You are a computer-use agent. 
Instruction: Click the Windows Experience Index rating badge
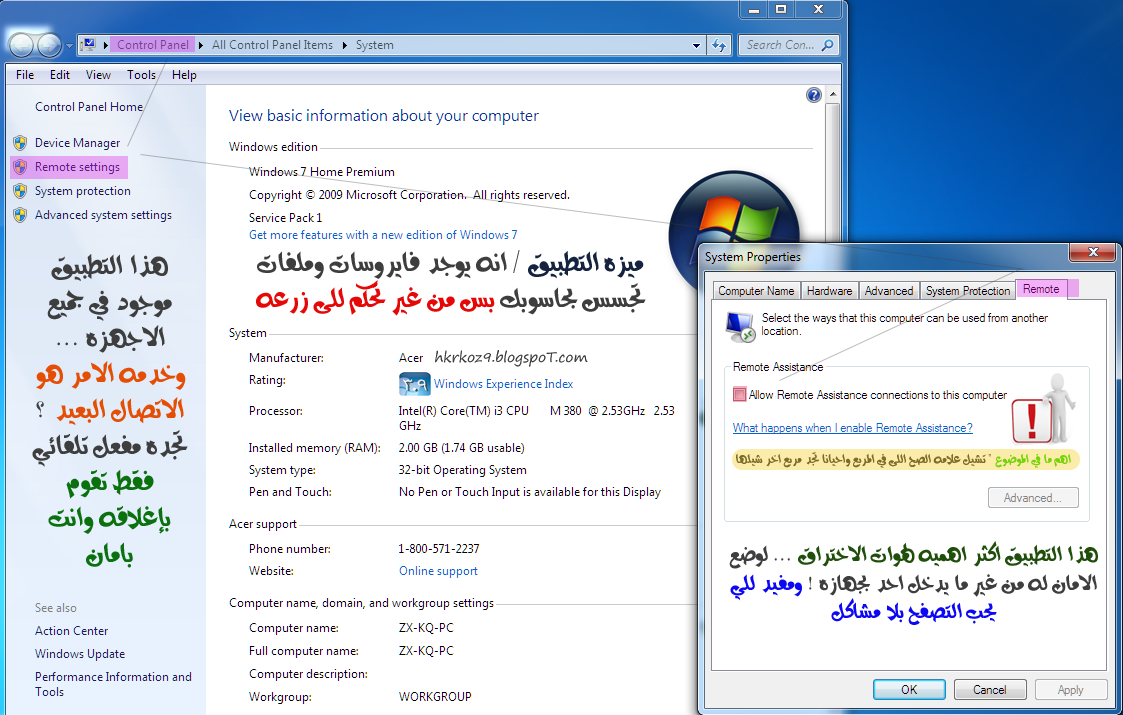click(x=414, y=384)
